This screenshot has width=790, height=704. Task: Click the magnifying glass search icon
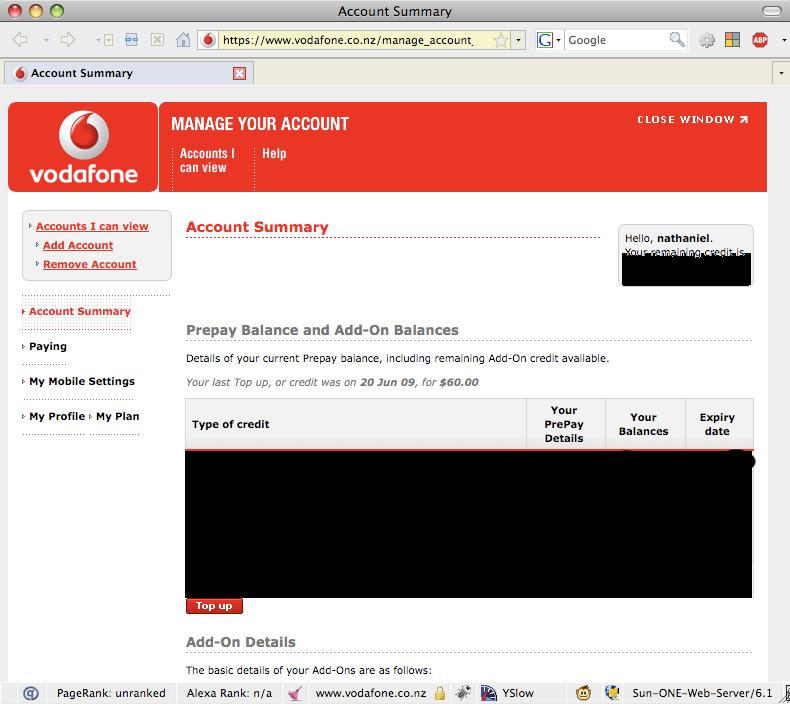pyautogui.click(x=677, y=40)
